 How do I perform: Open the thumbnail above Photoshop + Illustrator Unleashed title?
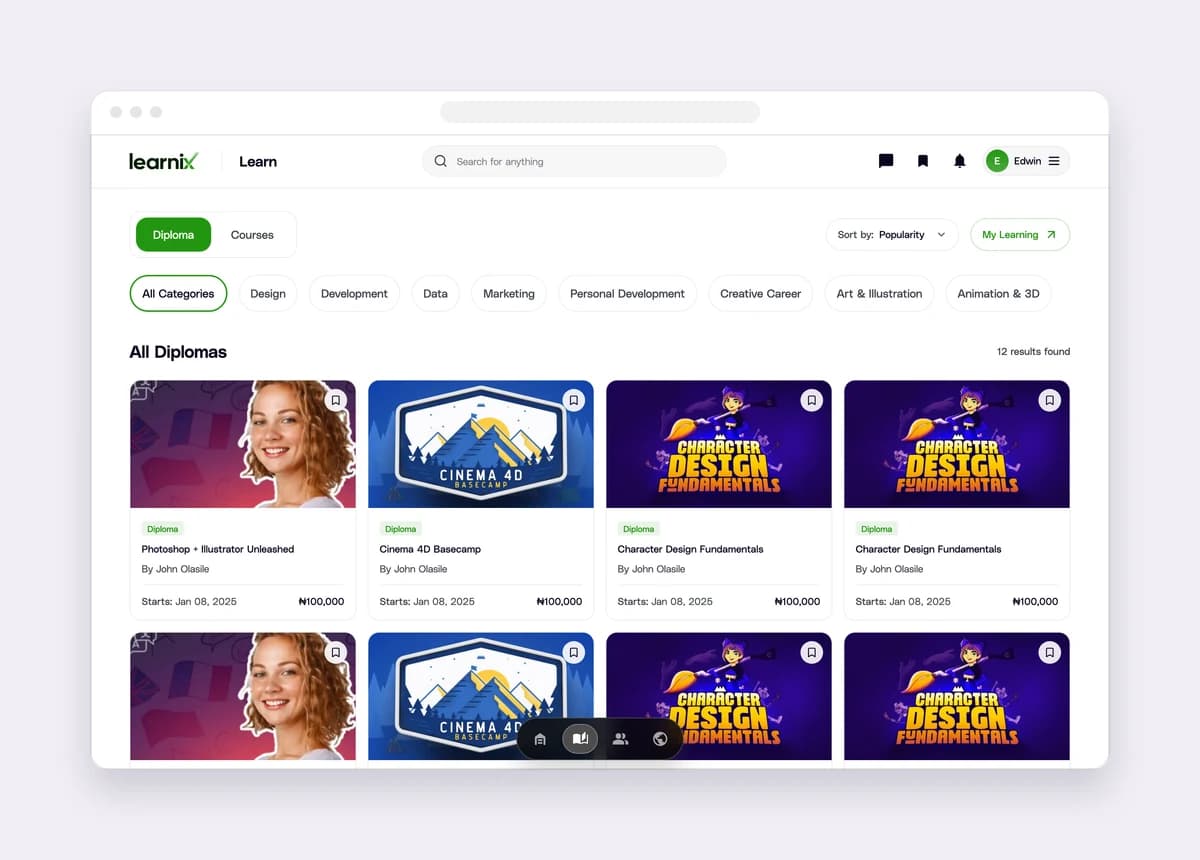(243, 444)
